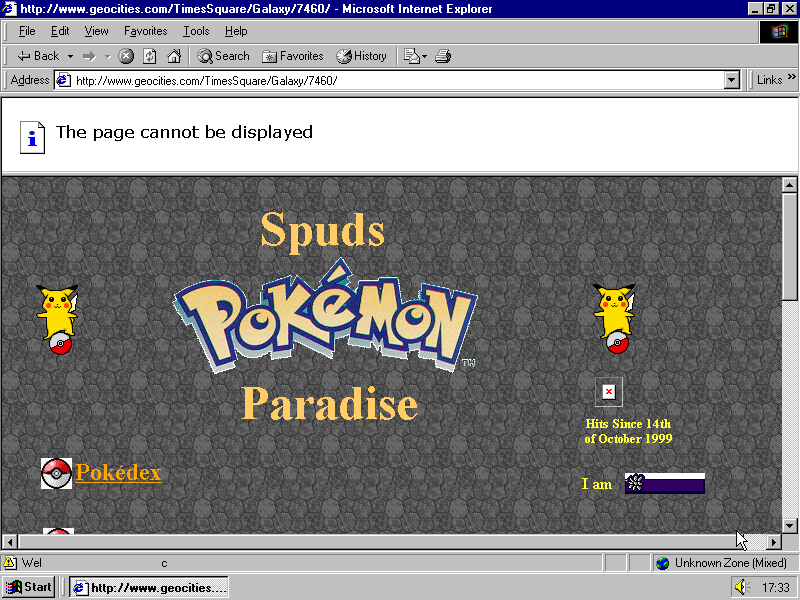Show the History toolbar button
Image resolution: width=800 pixels, height=600 pixels.
click(x=361, y=56)
